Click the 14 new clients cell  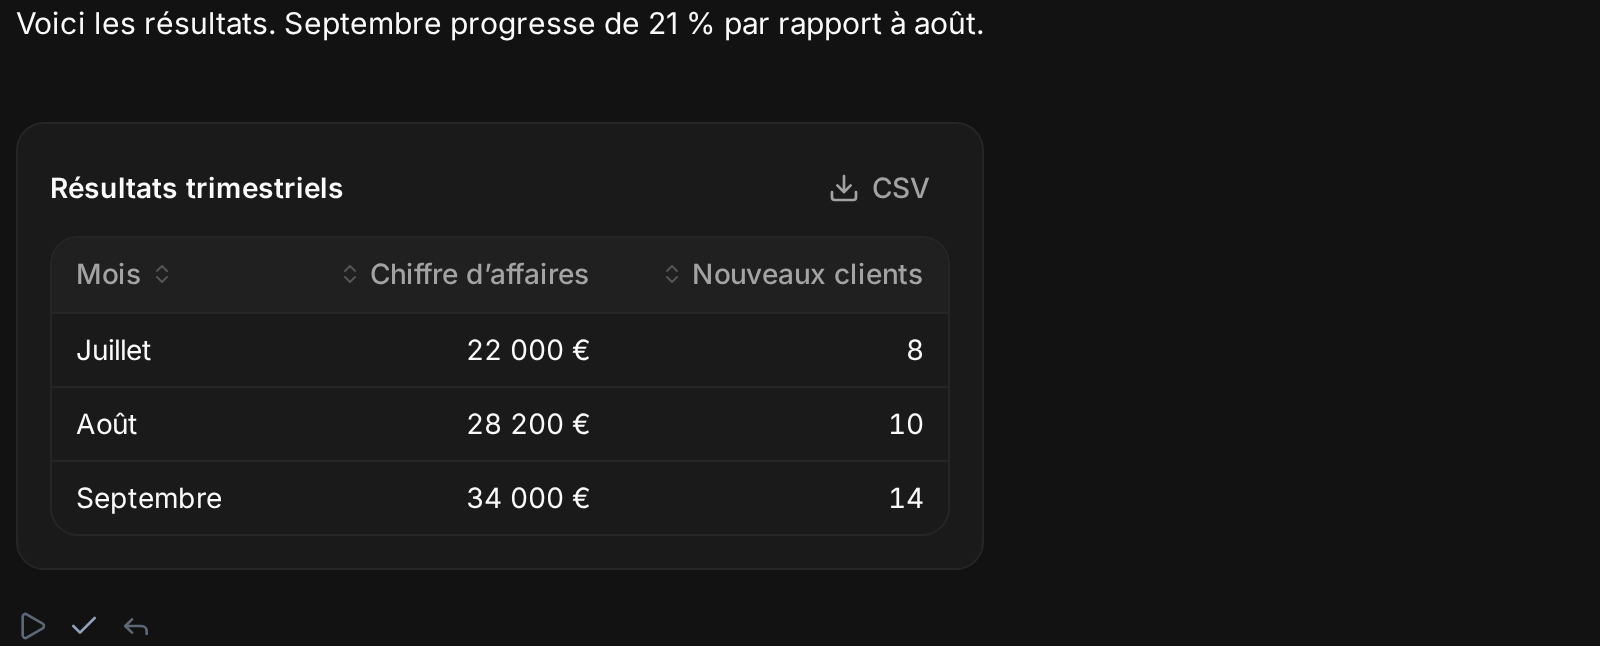click(906, 498)
